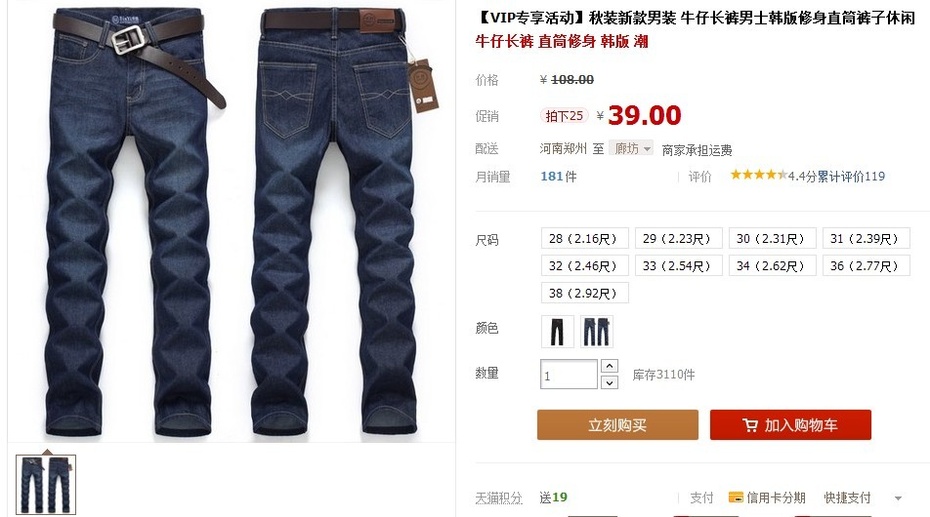Click the 加入购物车 add to cart button
The image size is (930, 517).
(x=791, y=425)
